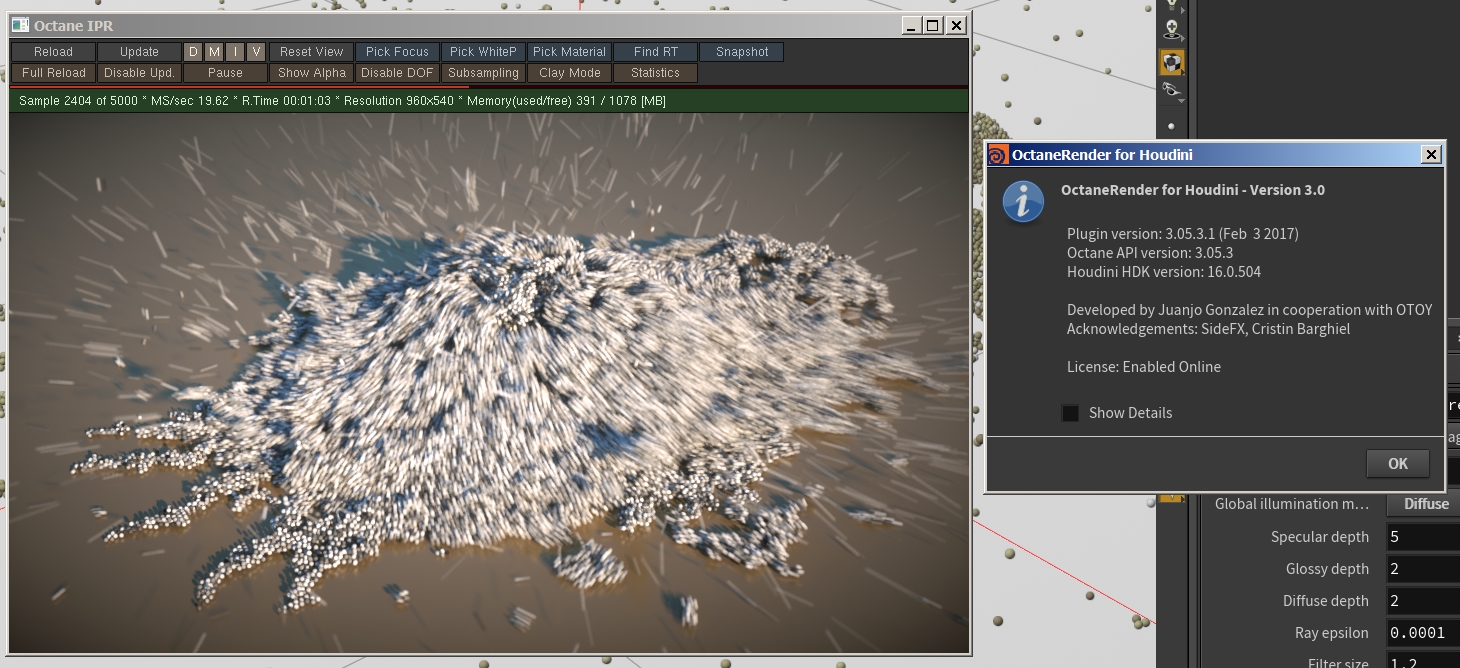Pause the IPR rendering
The image size is (1460, 668).
(225, 73)
